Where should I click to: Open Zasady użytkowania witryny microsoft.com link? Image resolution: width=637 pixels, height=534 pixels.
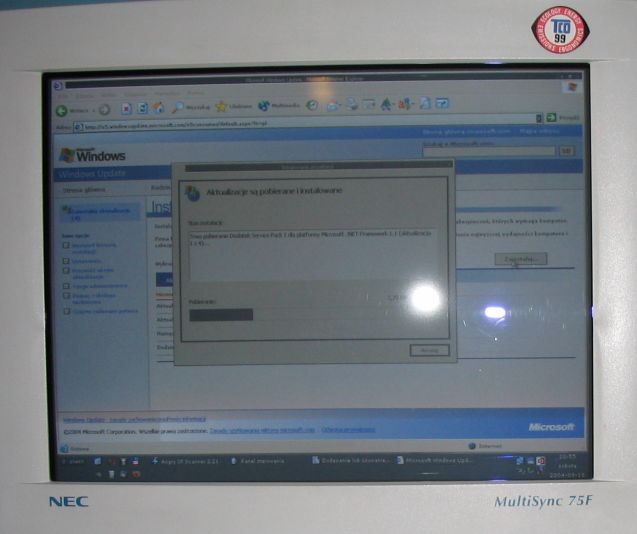(262, 430)
